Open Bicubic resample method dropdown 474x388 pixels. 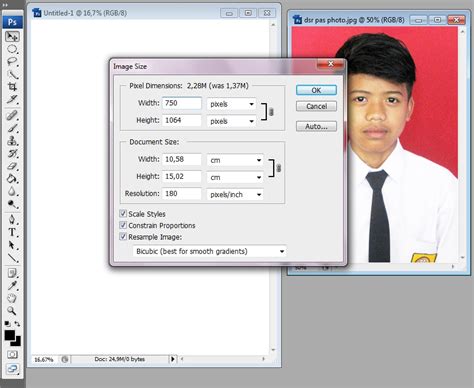point(209,251)
